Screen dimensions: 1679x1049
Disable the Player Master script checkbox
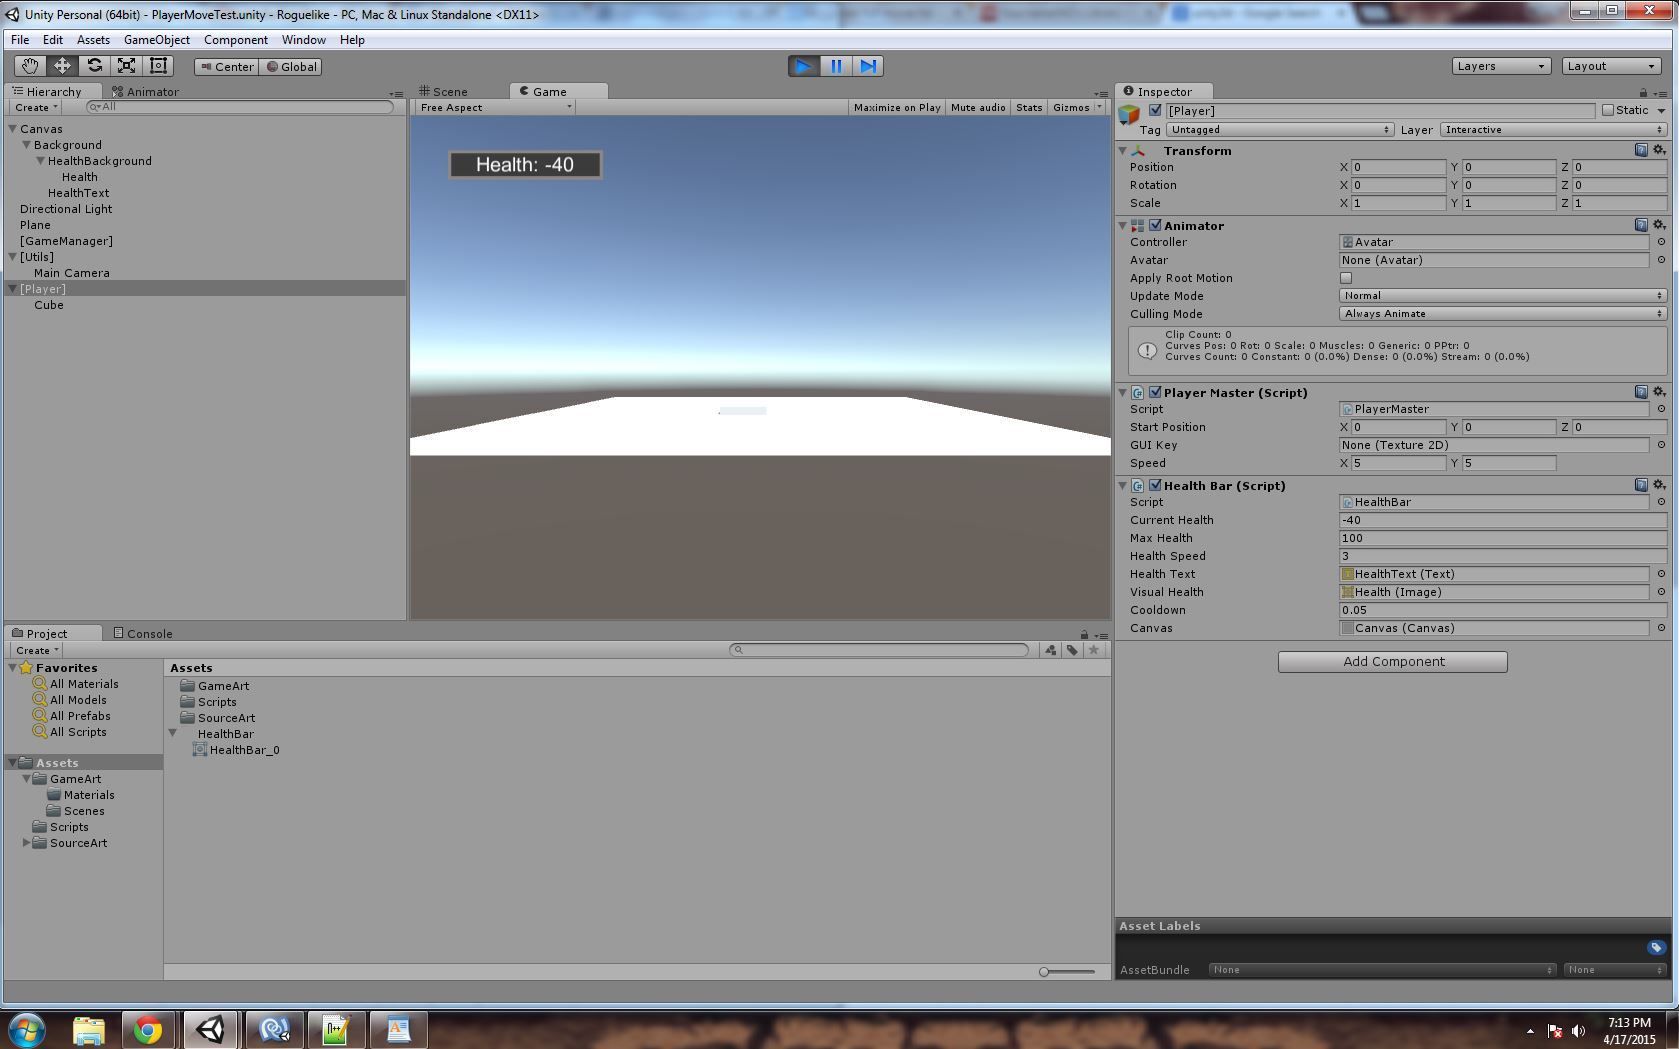pyautogui.click(x=1156, y=393)
